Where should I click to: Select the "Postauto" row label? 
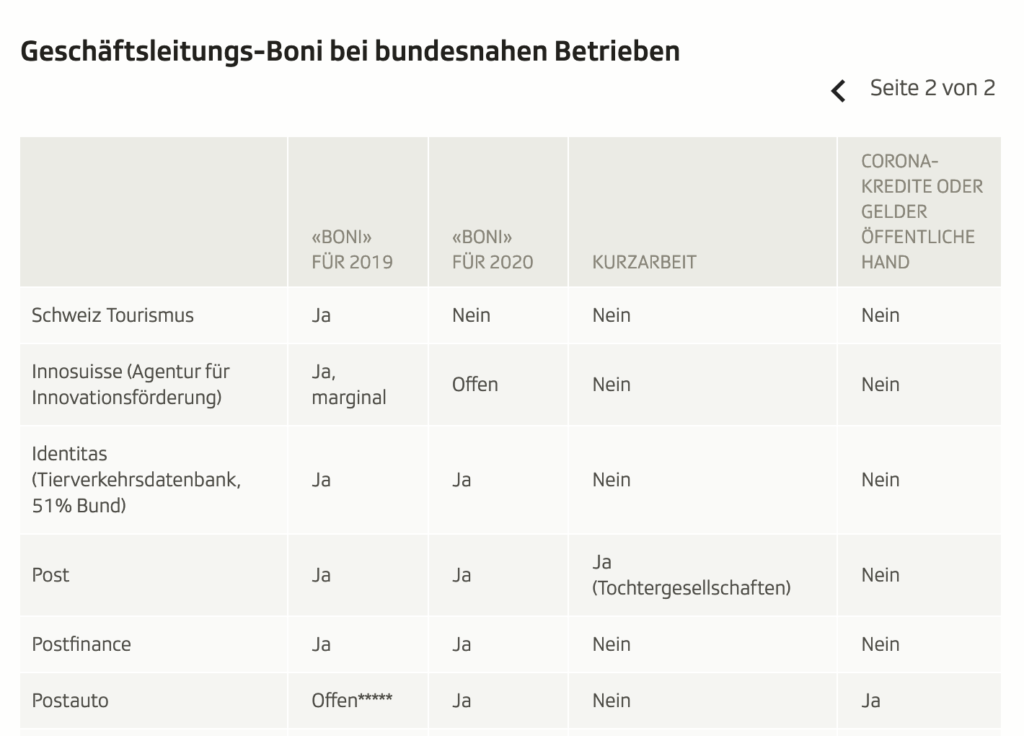(70, 700)
